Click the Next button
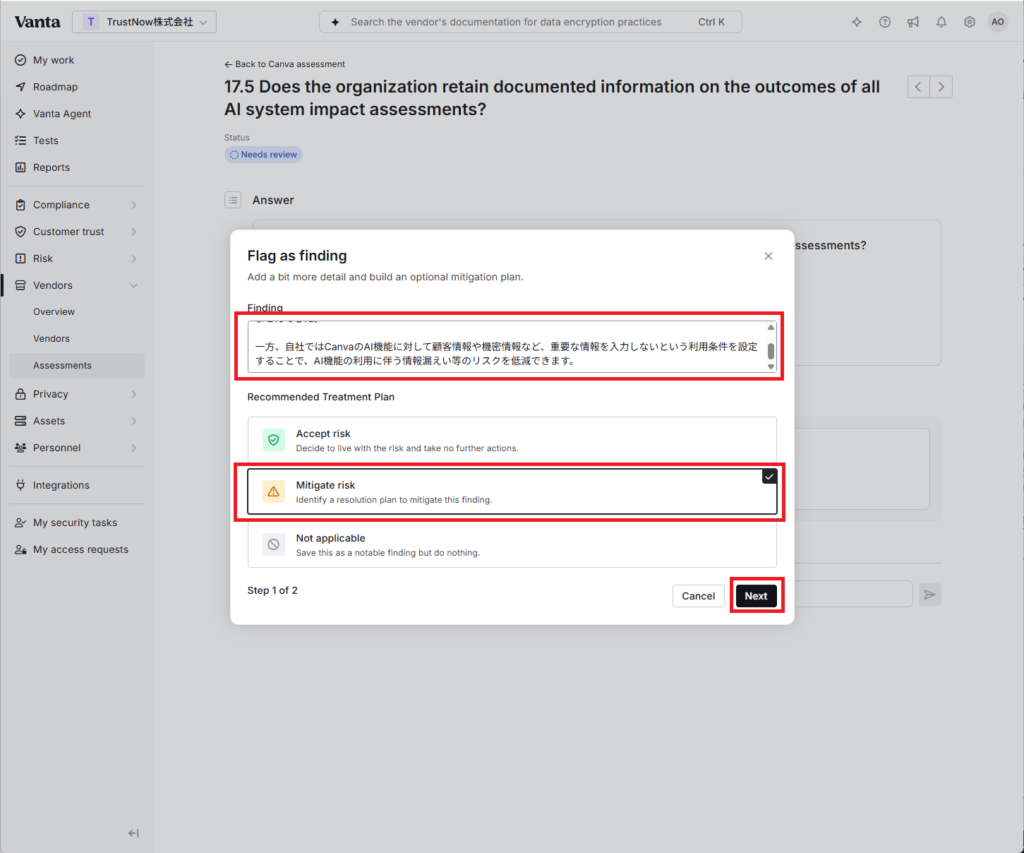The height and width of the screenshot is (853, 1024). (756, 596)
